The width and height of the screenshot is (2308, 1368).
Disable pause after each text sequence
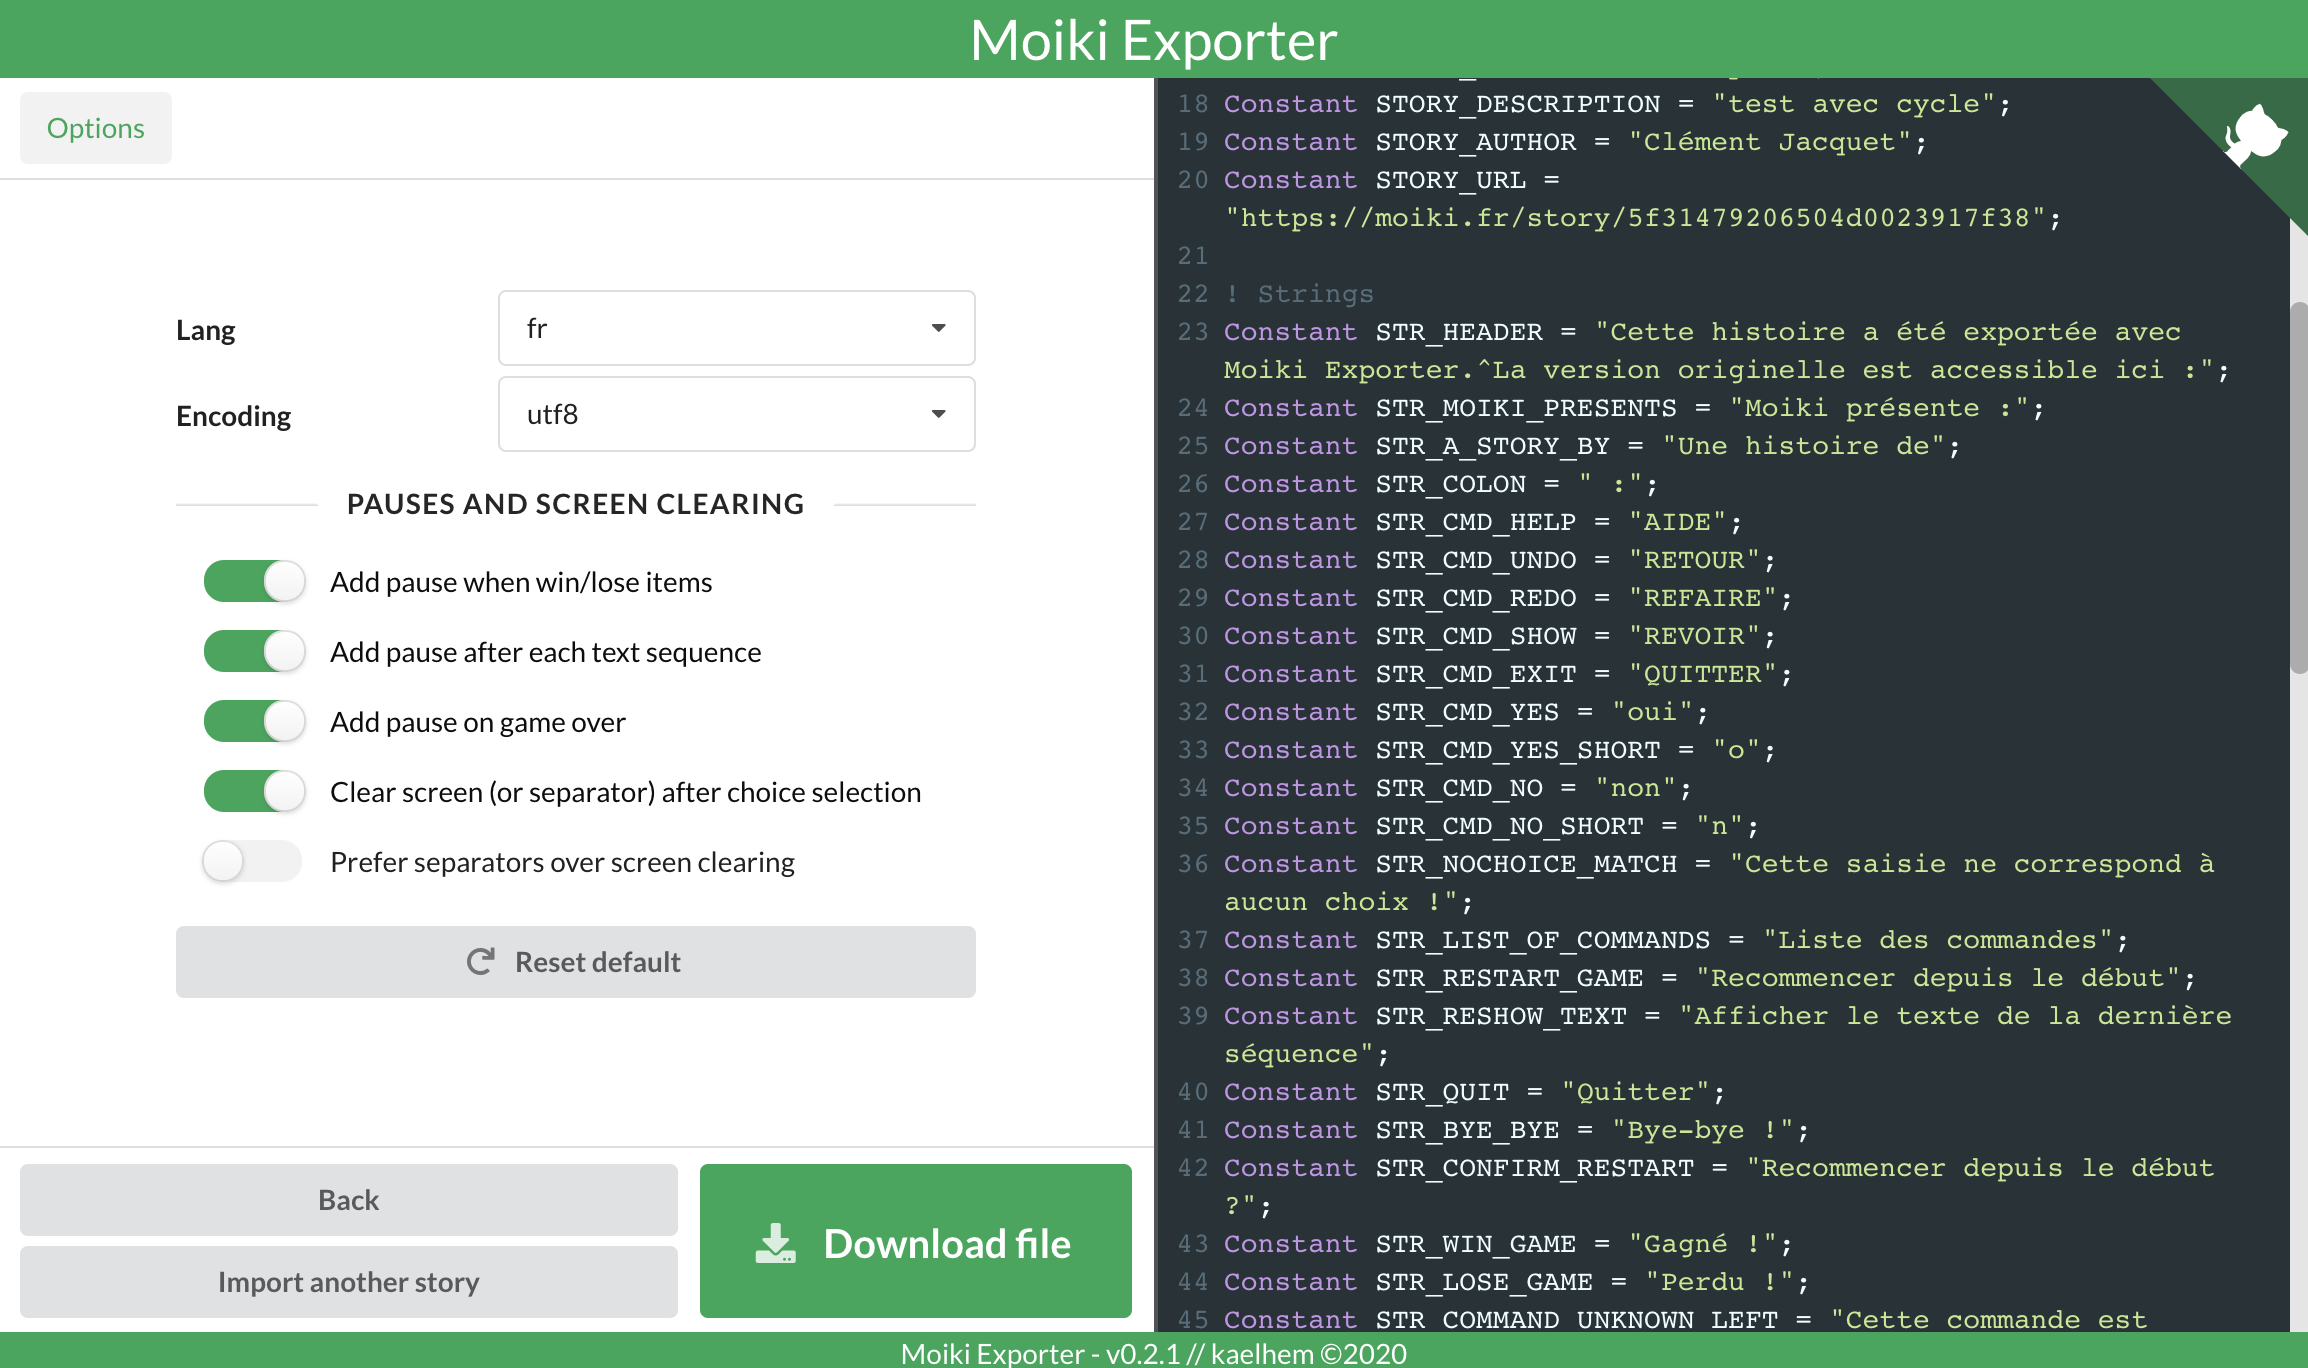click(254, 652)
